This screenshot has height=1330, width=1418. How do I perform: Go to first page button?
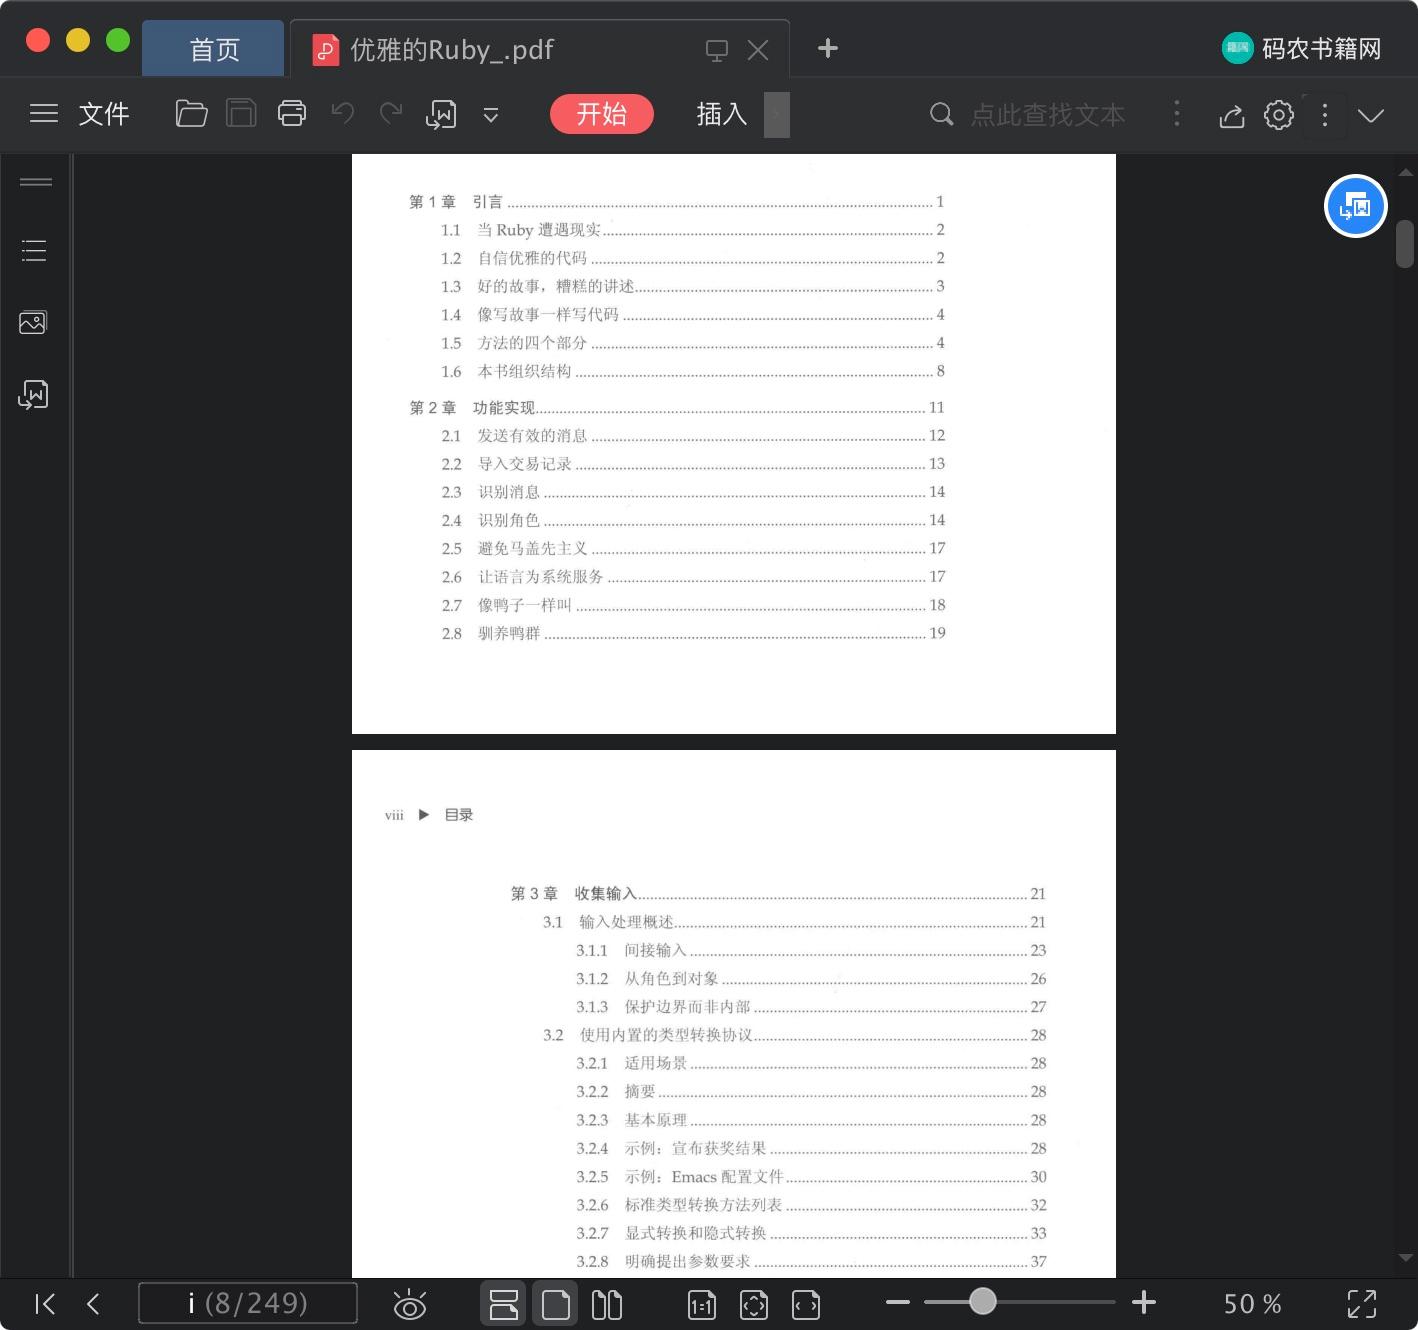[45, 1303]
